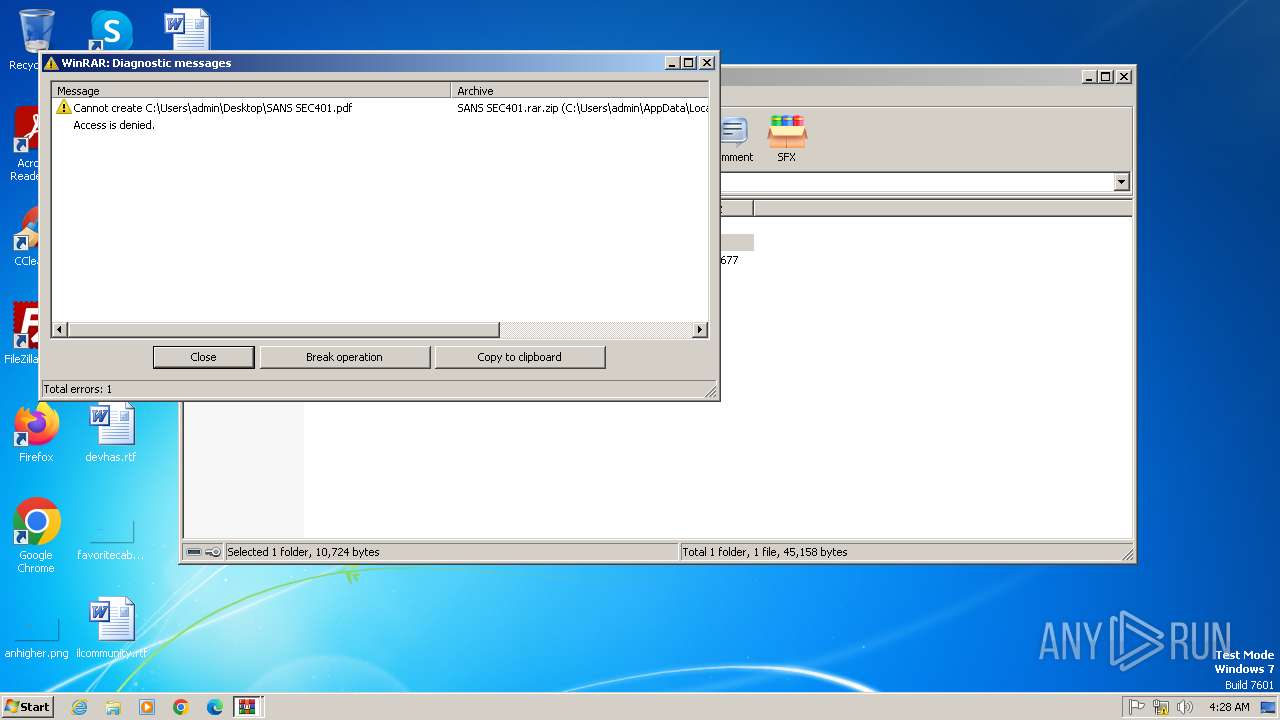
Task: Click the Break operation button
Action: click(344, 357)
